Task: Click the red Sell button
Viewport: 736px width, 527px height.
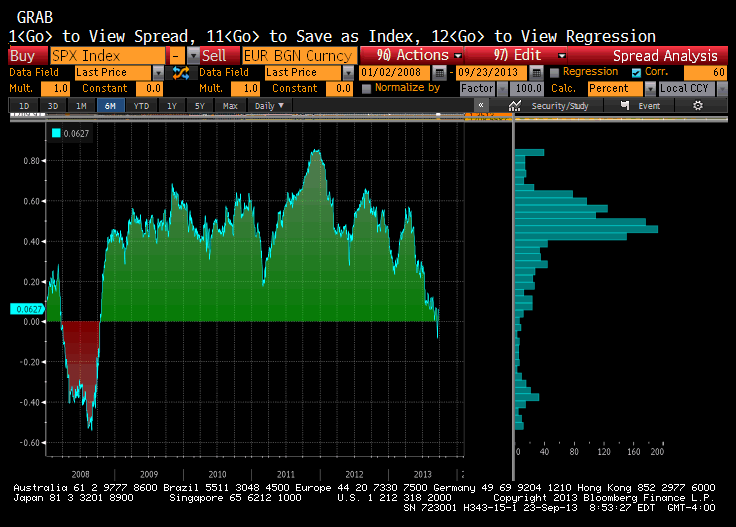Action: coord(220,55)
